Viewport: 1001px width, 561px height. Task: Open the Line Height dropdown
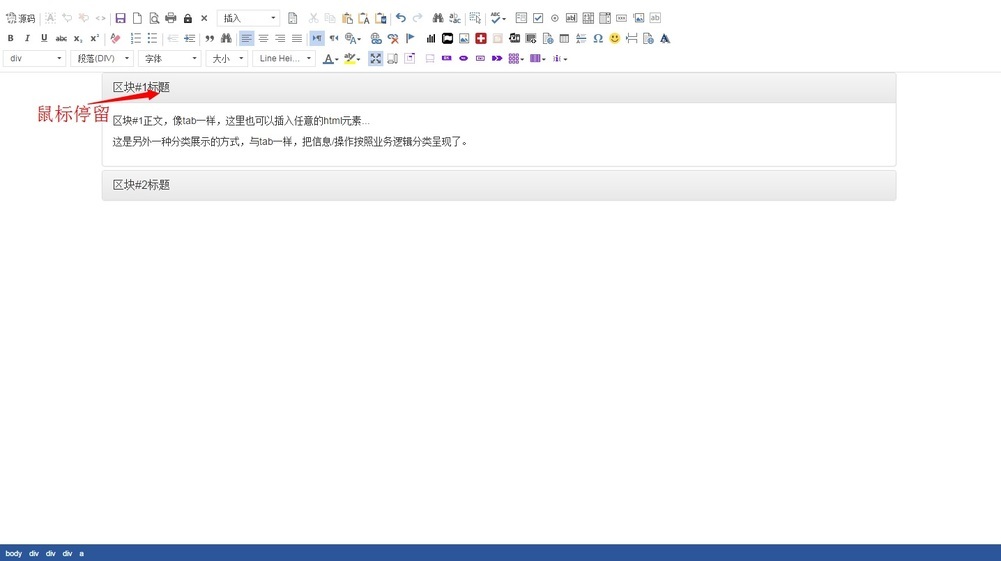pos(283,59)
